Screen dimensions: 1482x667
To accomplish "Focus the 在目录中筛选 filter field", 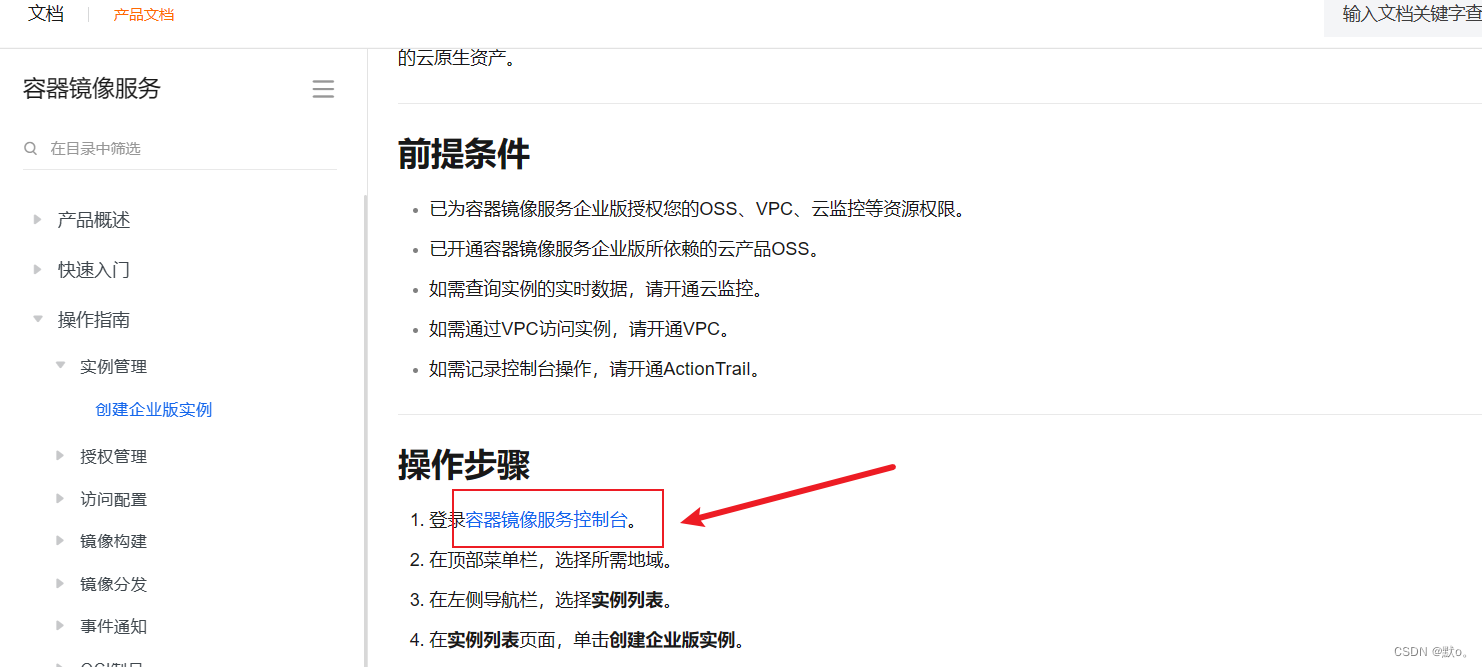I will [x=180, y=148].
